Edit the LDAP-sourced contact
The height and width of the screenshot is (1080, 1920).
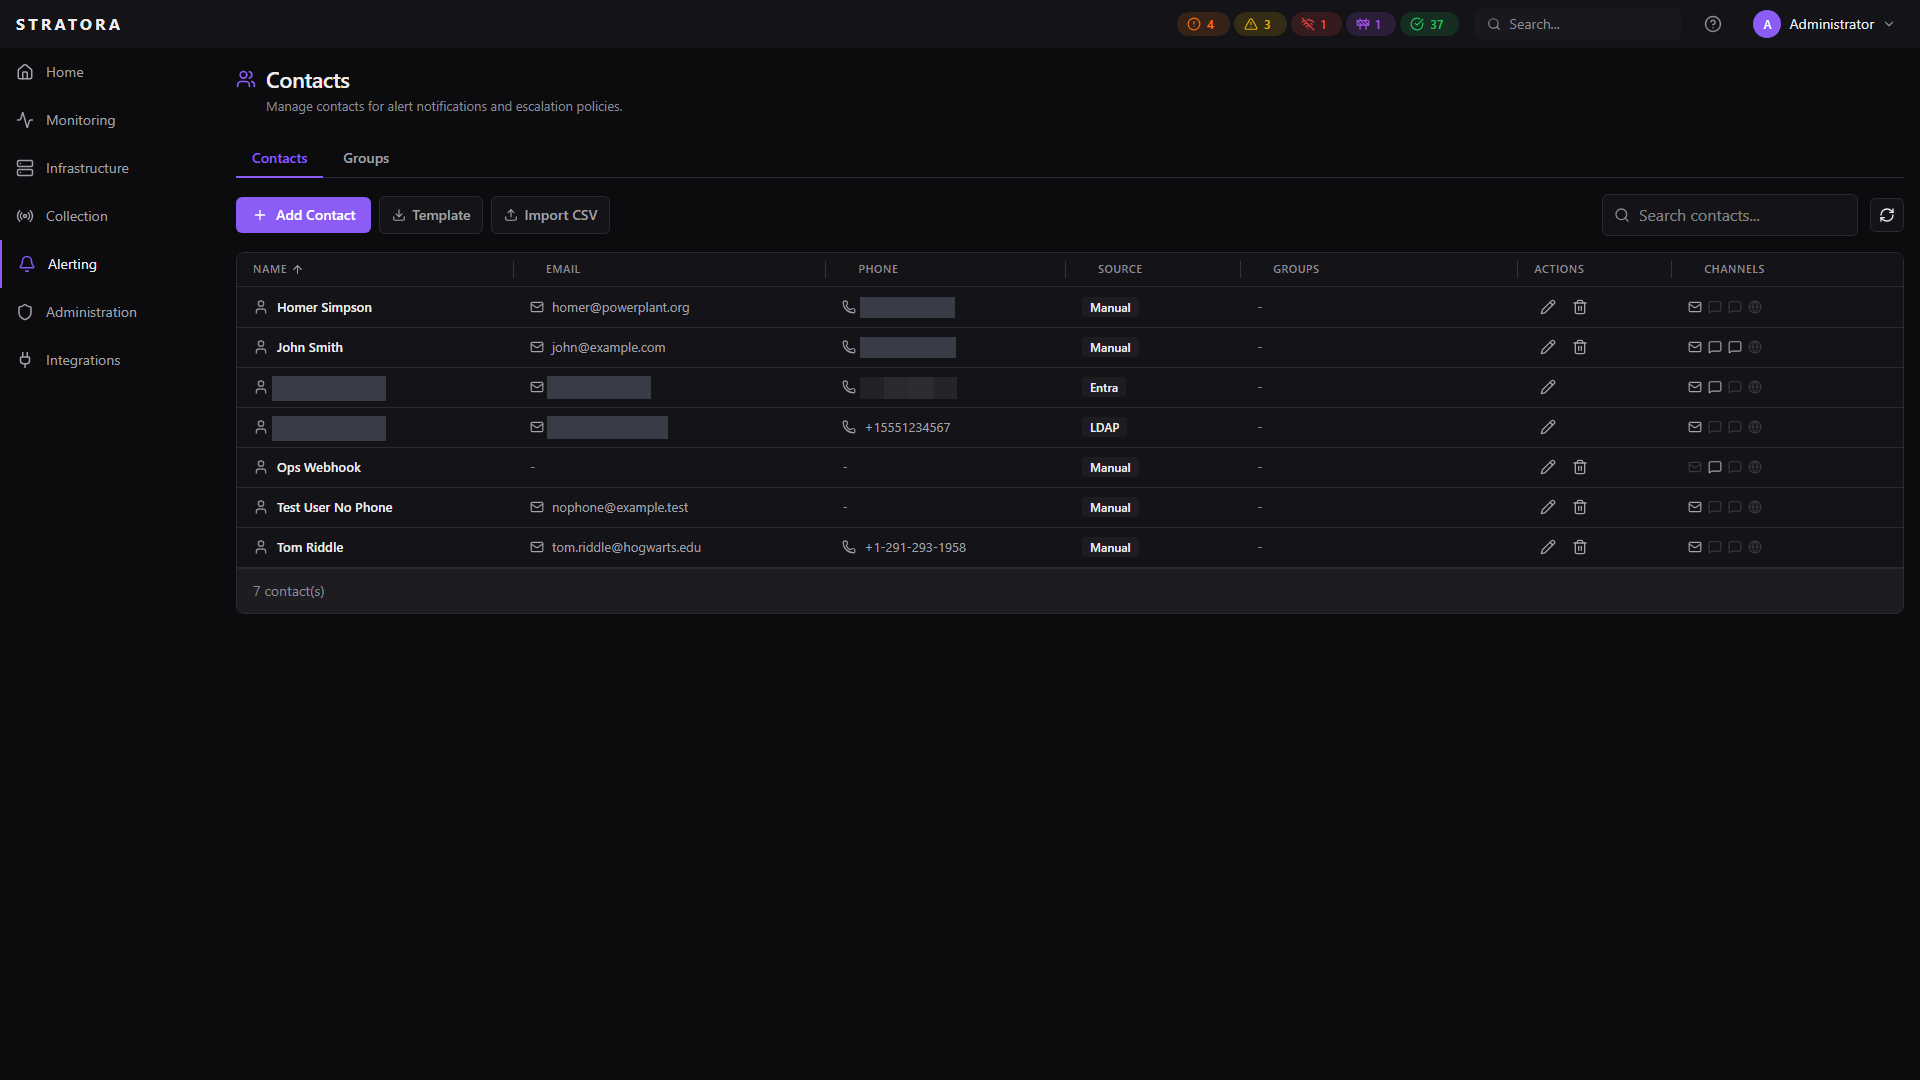click(x=1548, y=427)
